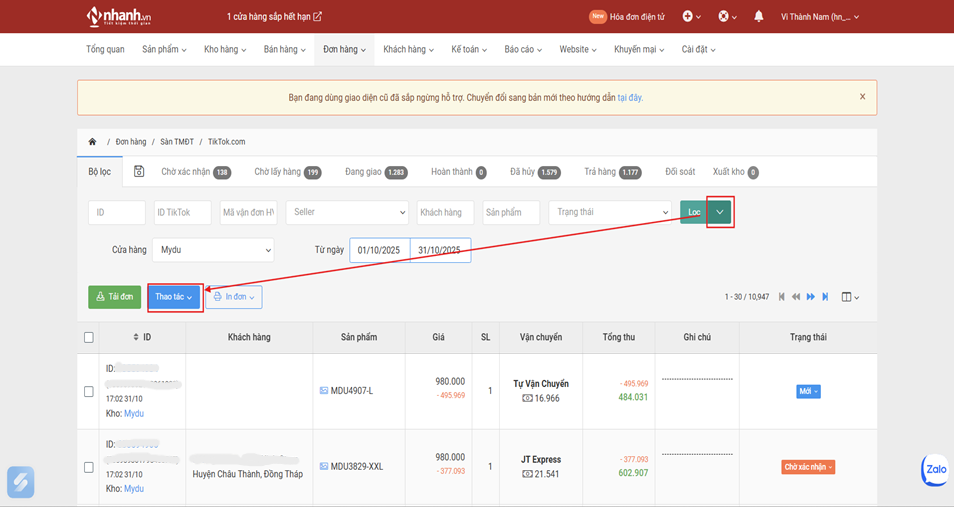Open the Tổng quan menu

coord(105,49)
